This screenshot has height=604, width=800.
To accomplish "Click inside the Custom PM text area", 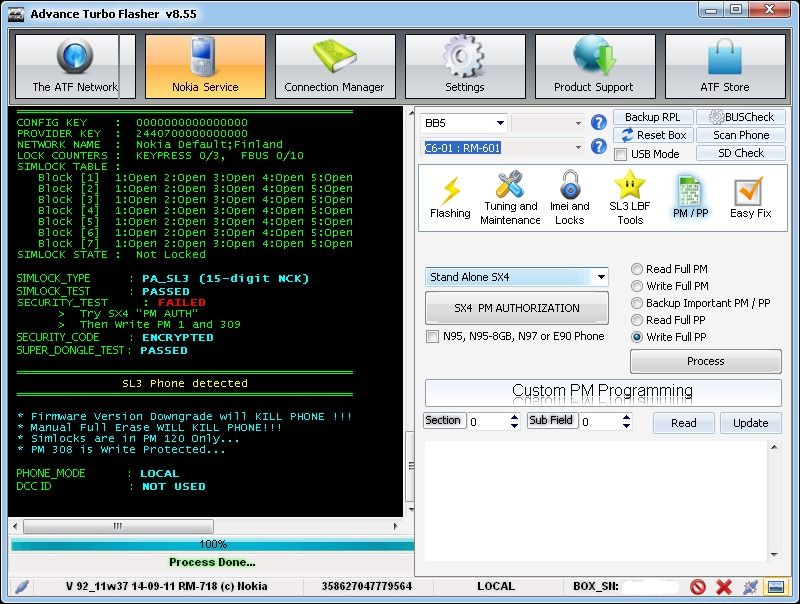I will [595, 501].
